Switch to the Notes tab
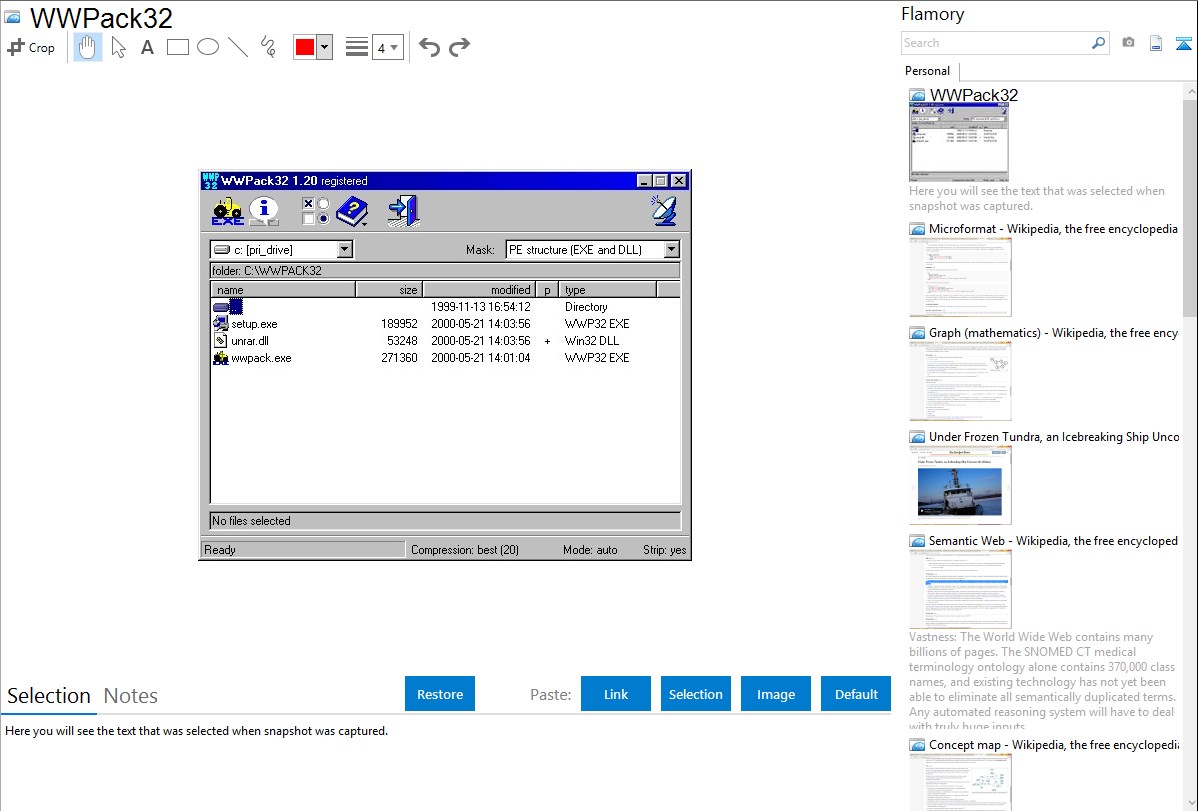Screen dimensions: 1198x811 coord(131,696)
